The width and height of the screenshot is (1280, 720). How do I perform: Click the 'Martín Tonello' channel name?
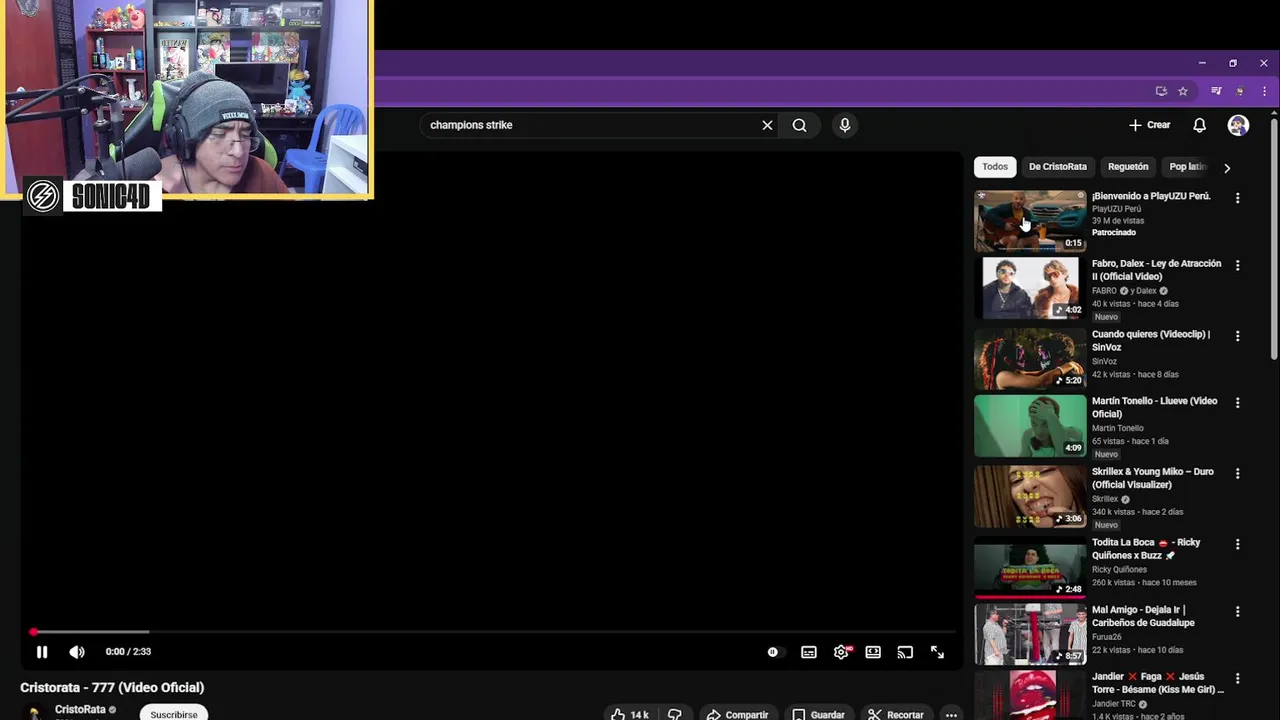click(x=1118, y=428)
